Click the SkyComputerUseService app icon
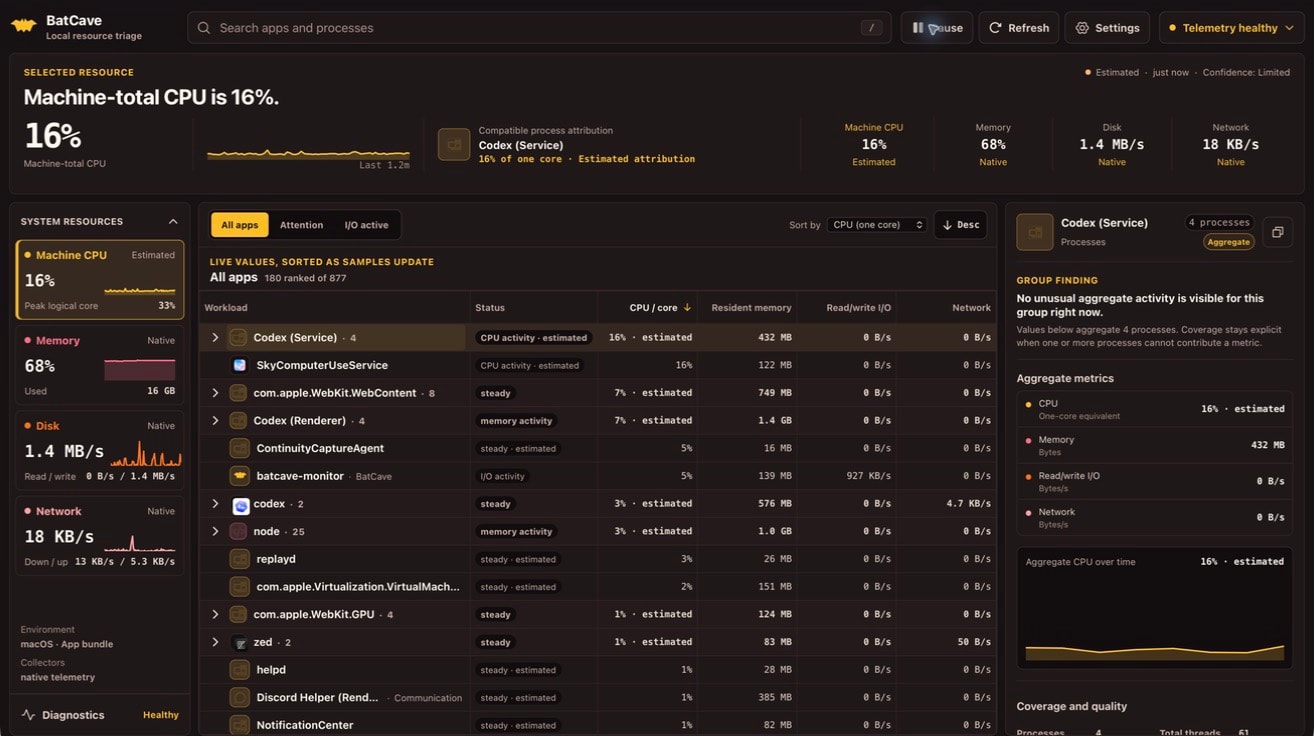1314x736 pixels. 239,365
